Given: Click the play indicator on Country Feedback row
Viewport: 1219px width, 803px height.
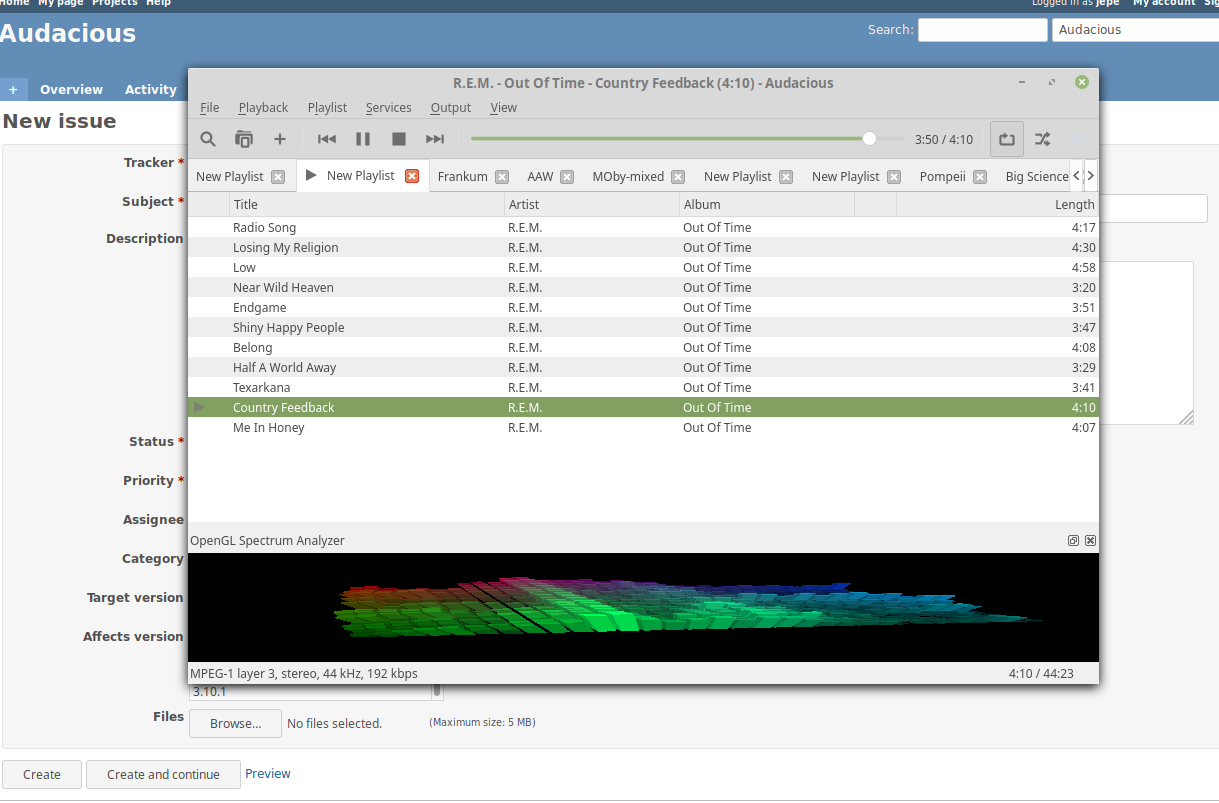Looking at the screenshot, I should [200, 407].
